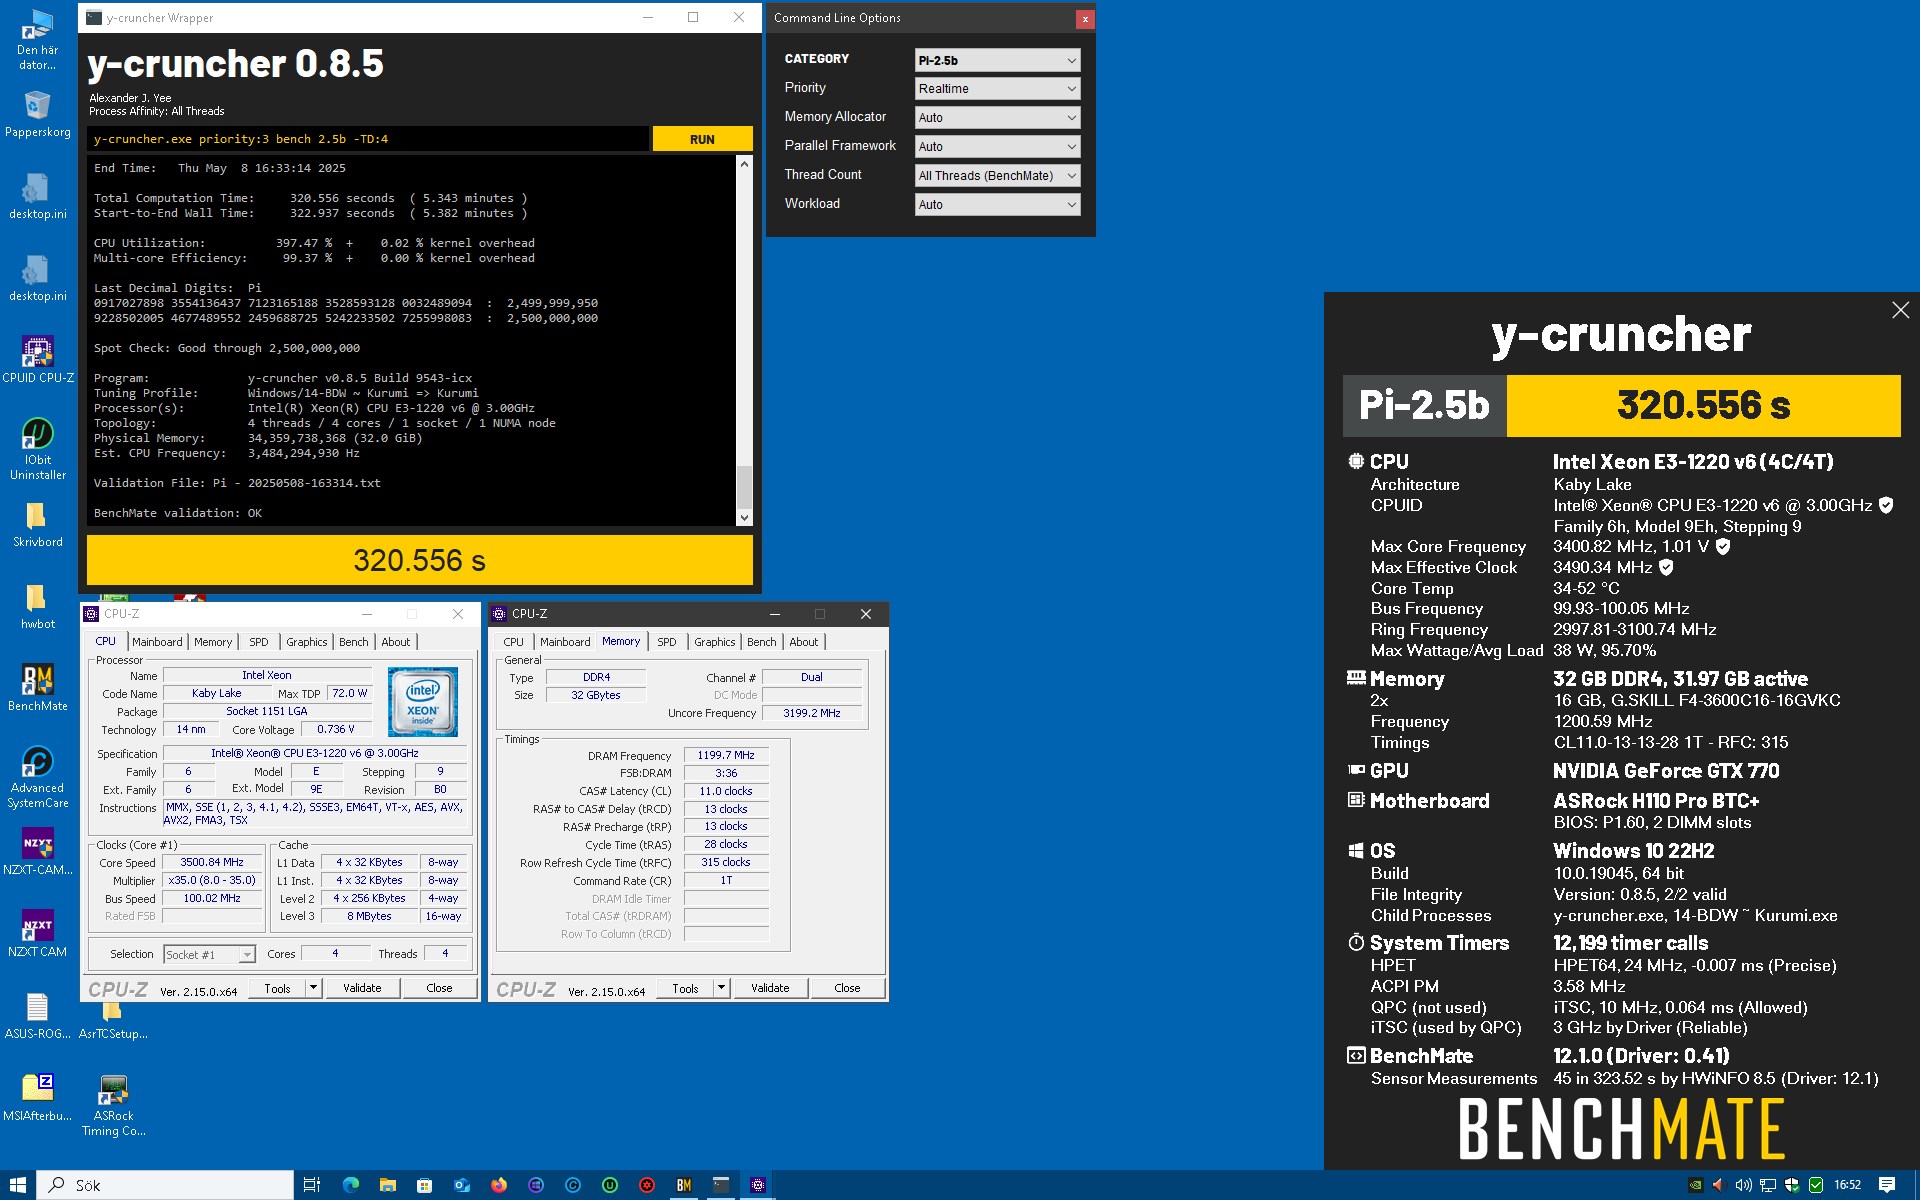This screenshot has height=1200, width=1920.
Task: Click Tools button in left CPU-Z window
Action: tap(277, 988)
